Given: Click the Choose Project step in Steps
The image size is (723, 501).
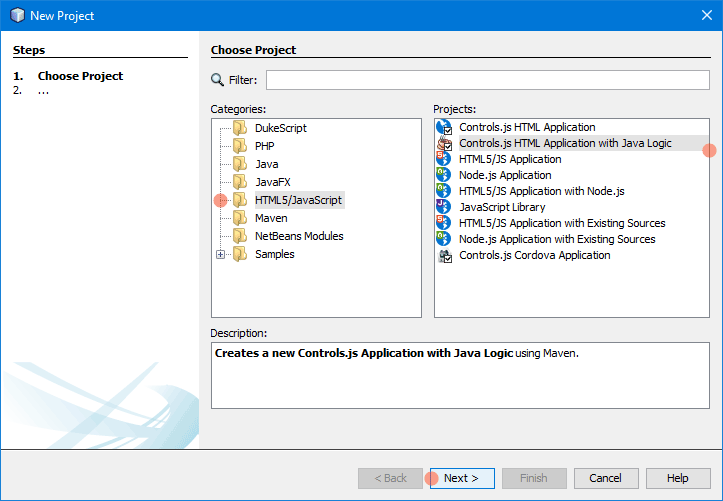Looking at the screenshot, I should coord(80,76).
